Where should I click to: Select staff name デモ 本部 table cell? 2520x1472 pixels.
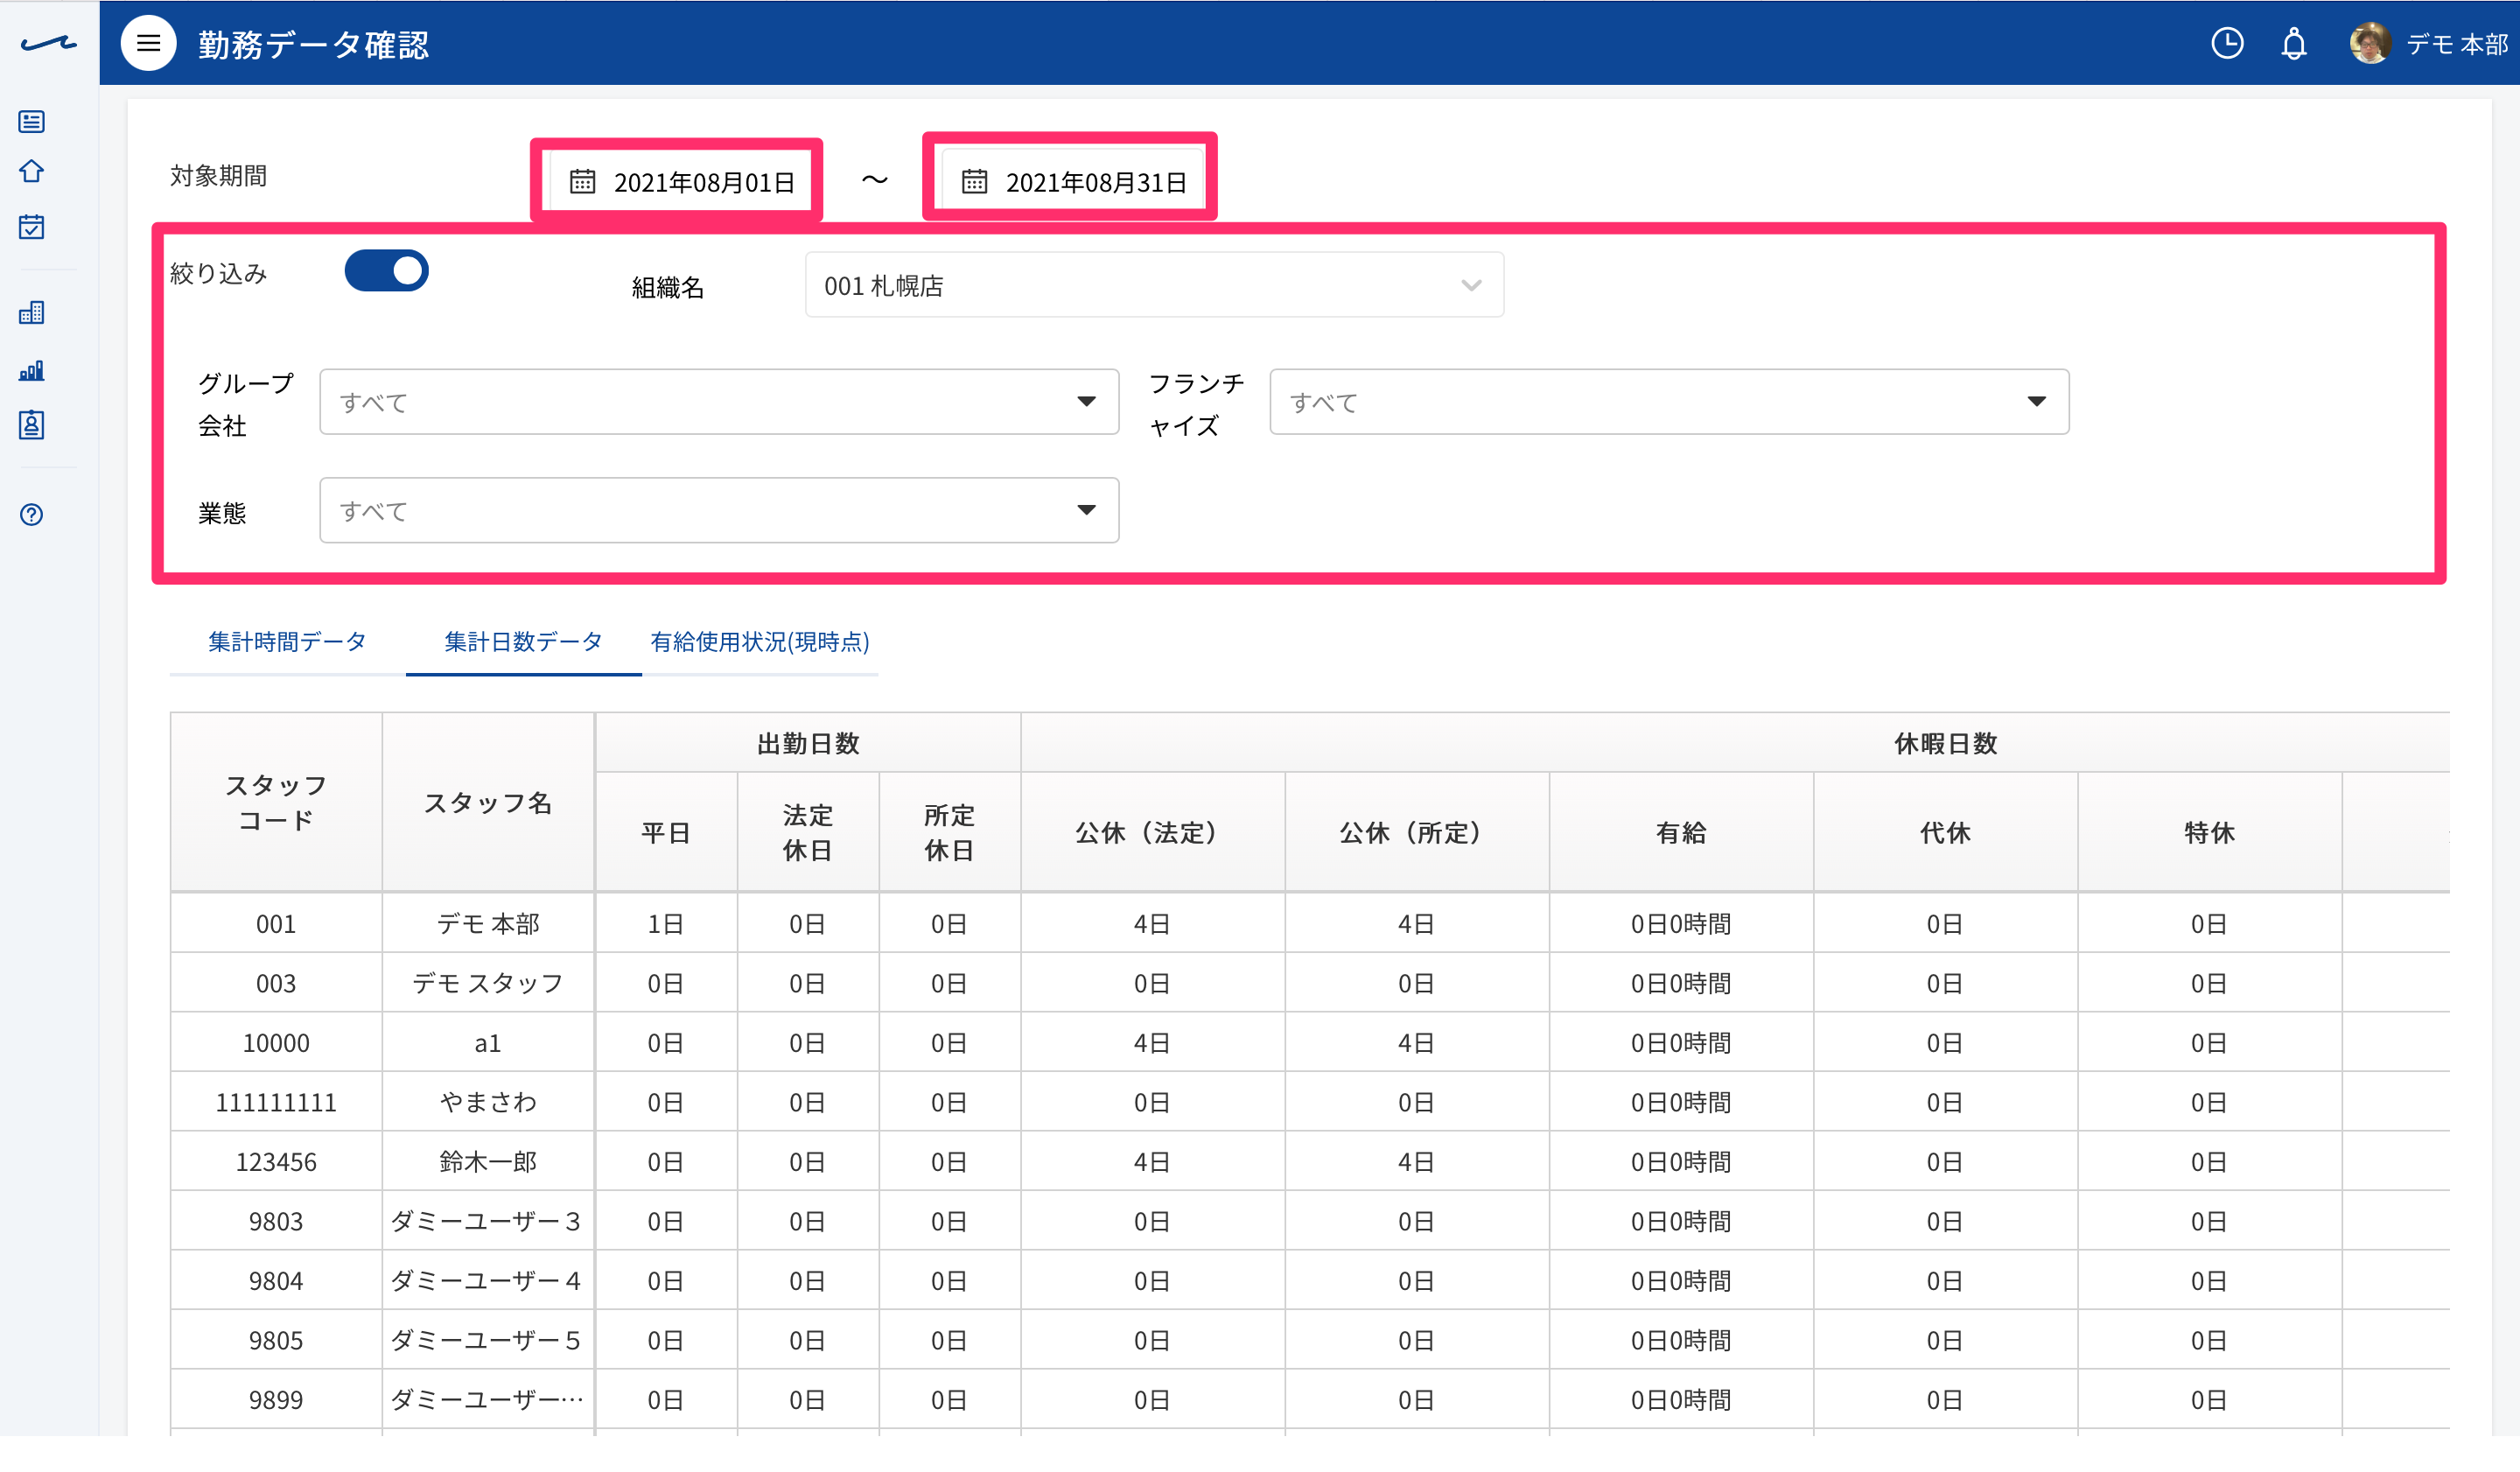click(488, 924)
